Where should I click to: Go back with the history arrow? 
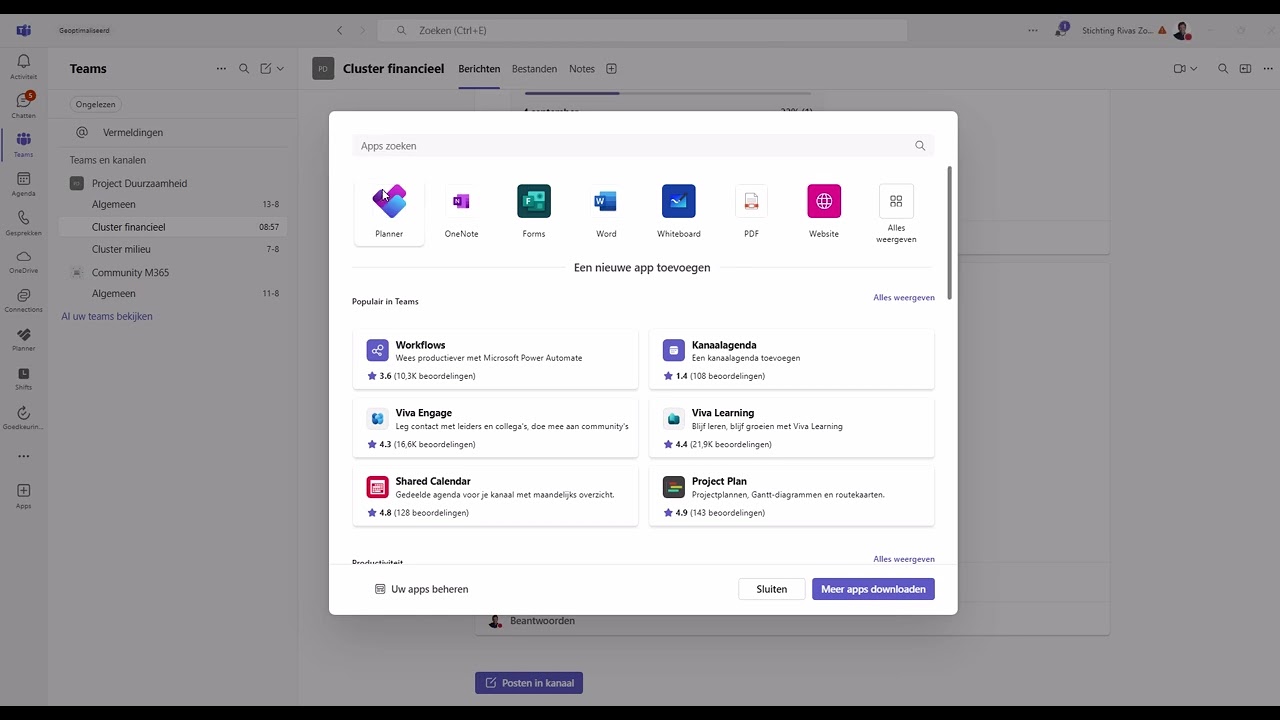(340, 30)
